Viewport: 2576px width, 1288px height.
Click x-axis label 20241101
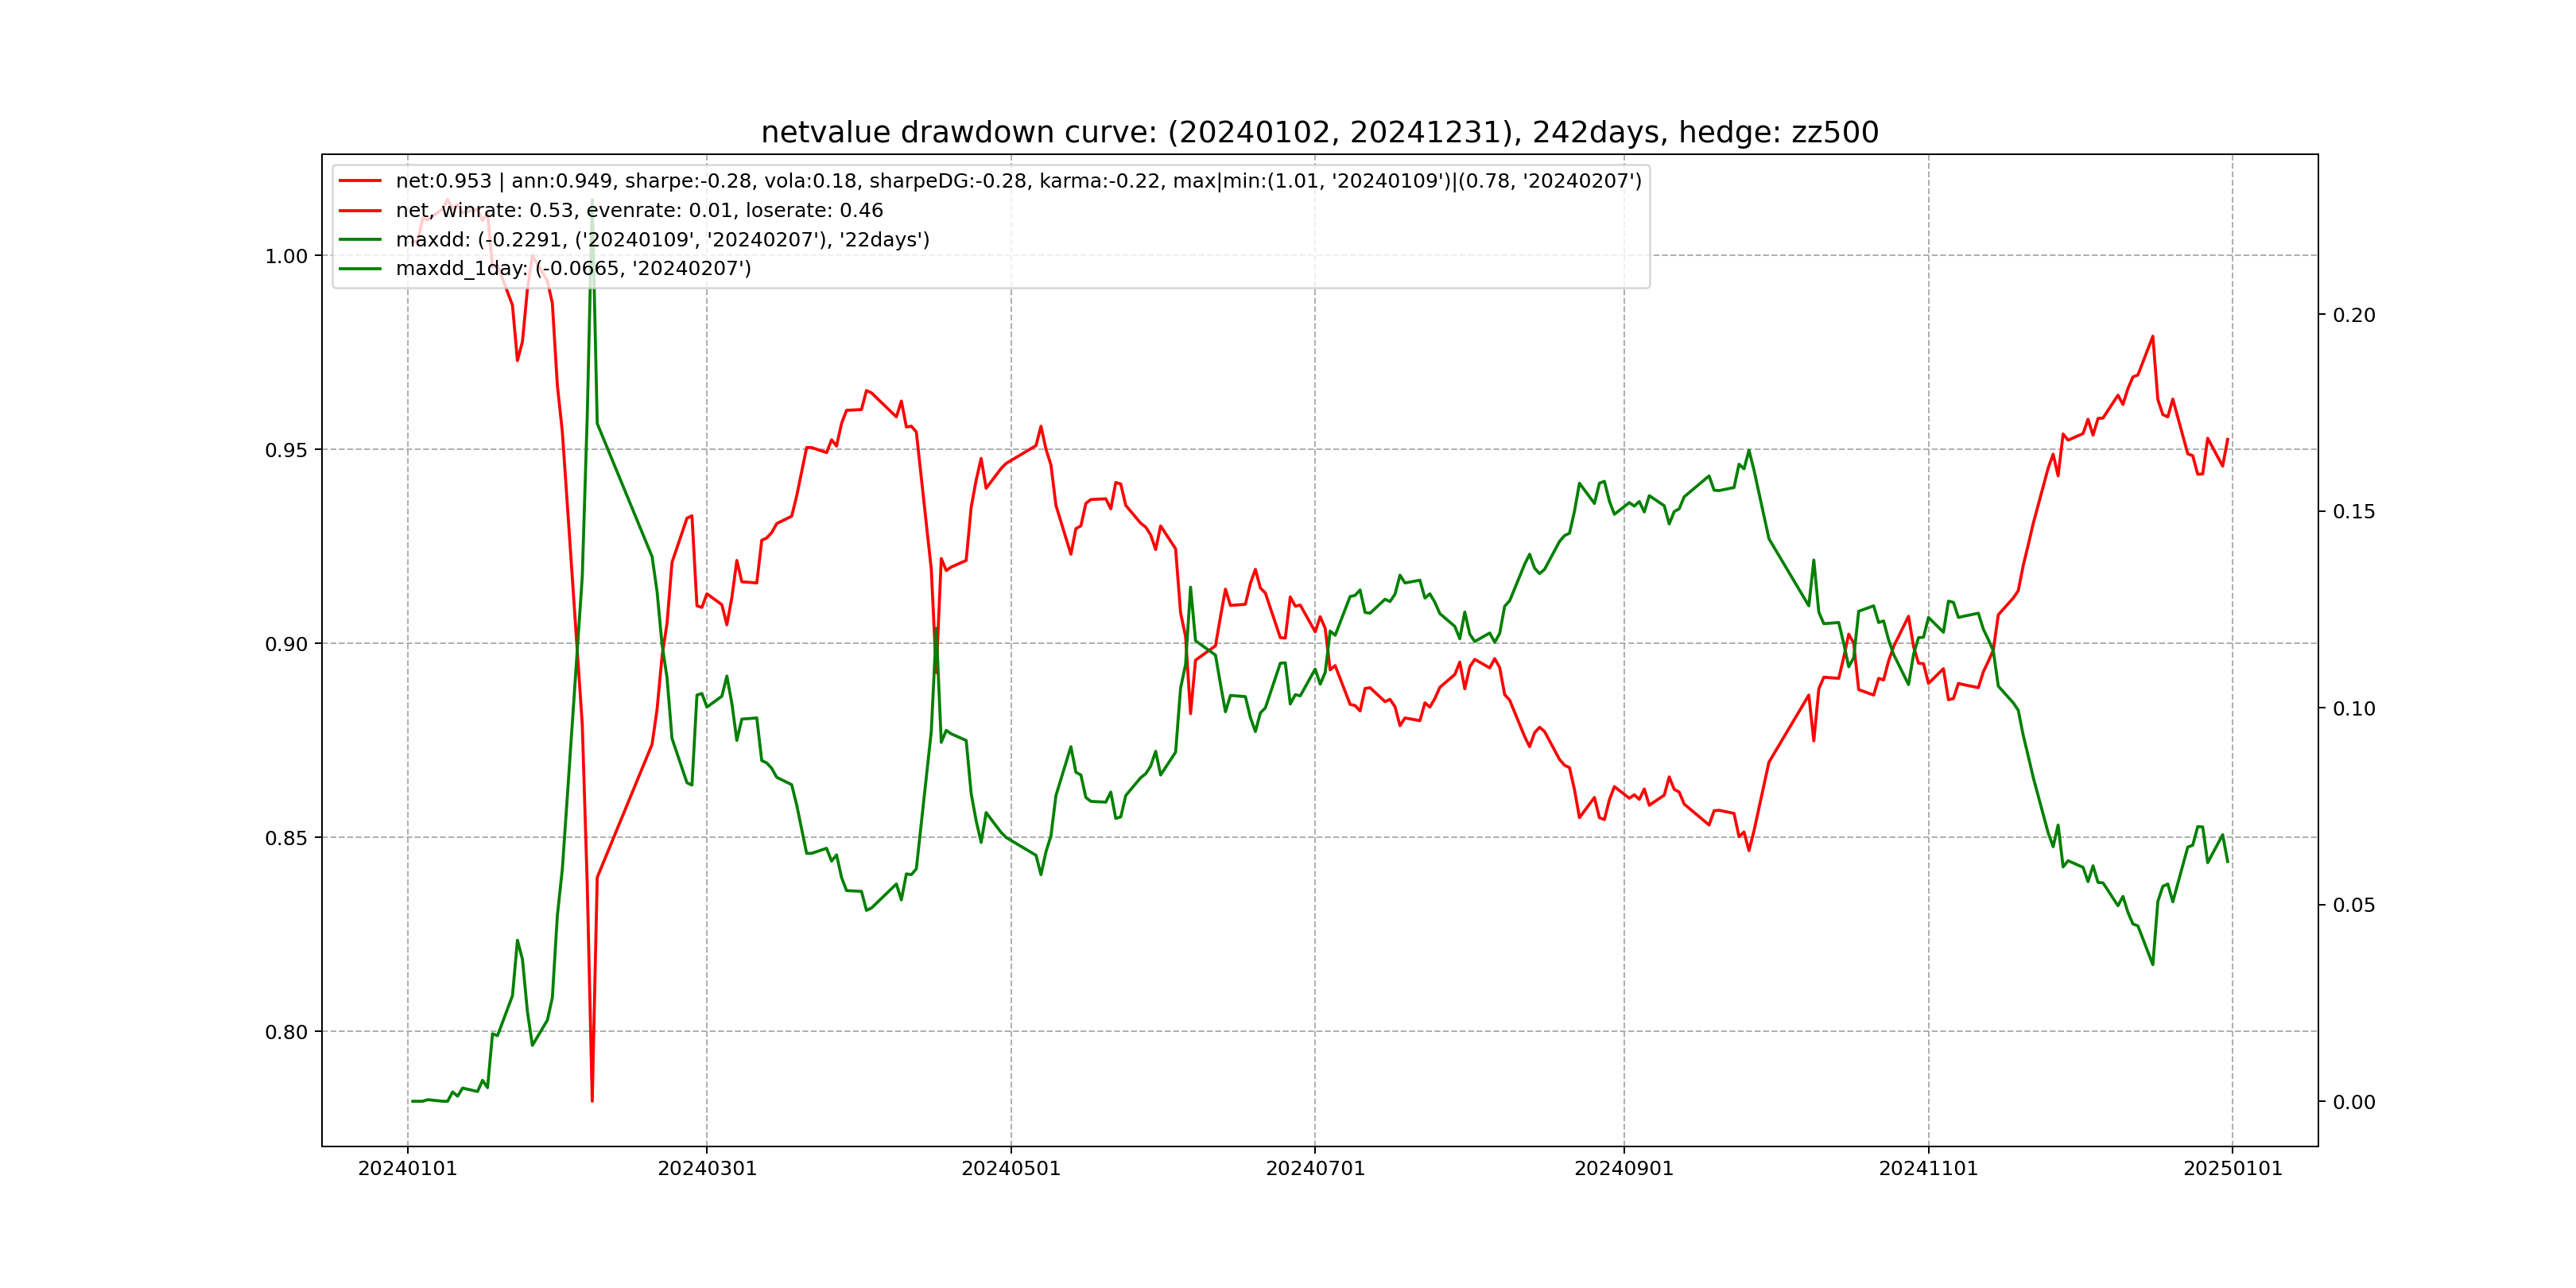pos(1928,1169)
